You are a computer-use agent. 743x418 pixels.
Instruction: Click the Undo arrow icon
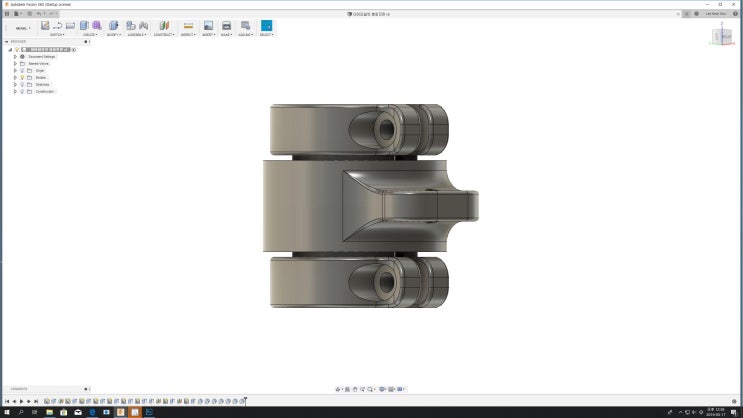(39, 14)
